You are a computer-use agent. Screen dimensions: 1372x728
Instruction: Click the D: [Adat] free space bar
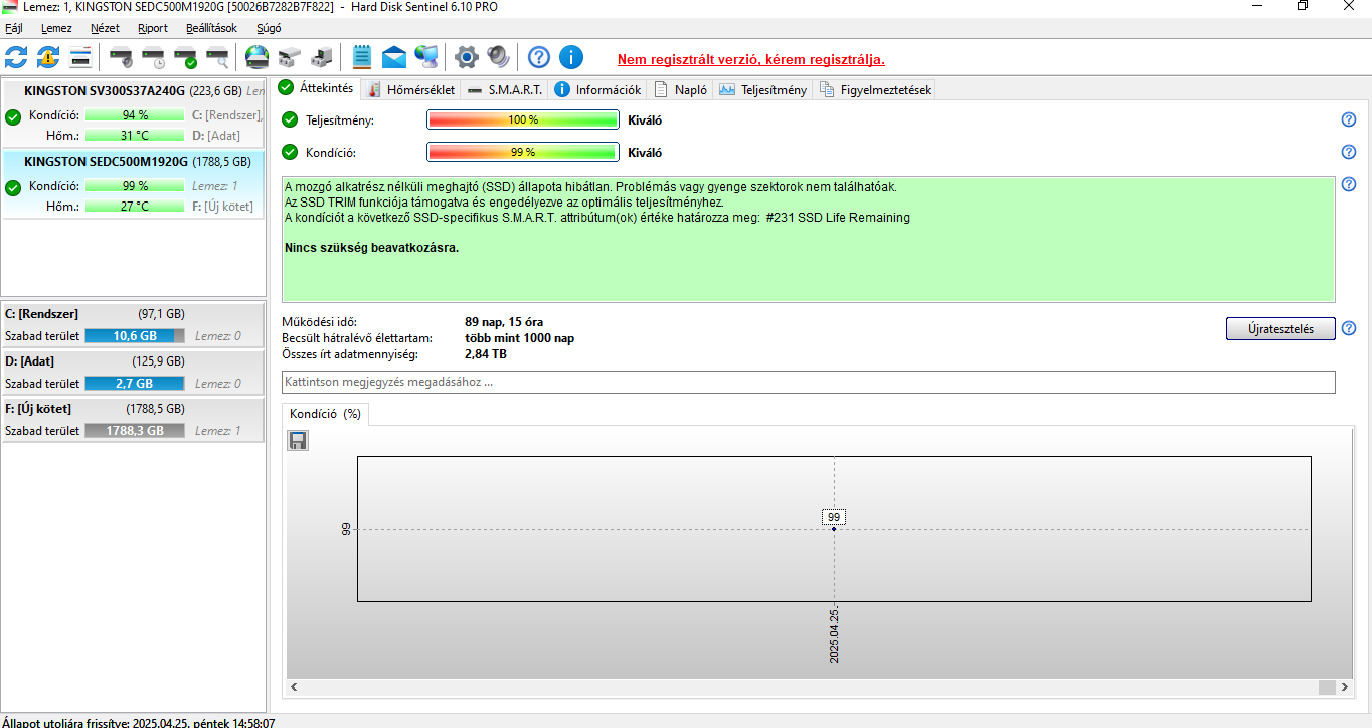click(x=134, y=383)
